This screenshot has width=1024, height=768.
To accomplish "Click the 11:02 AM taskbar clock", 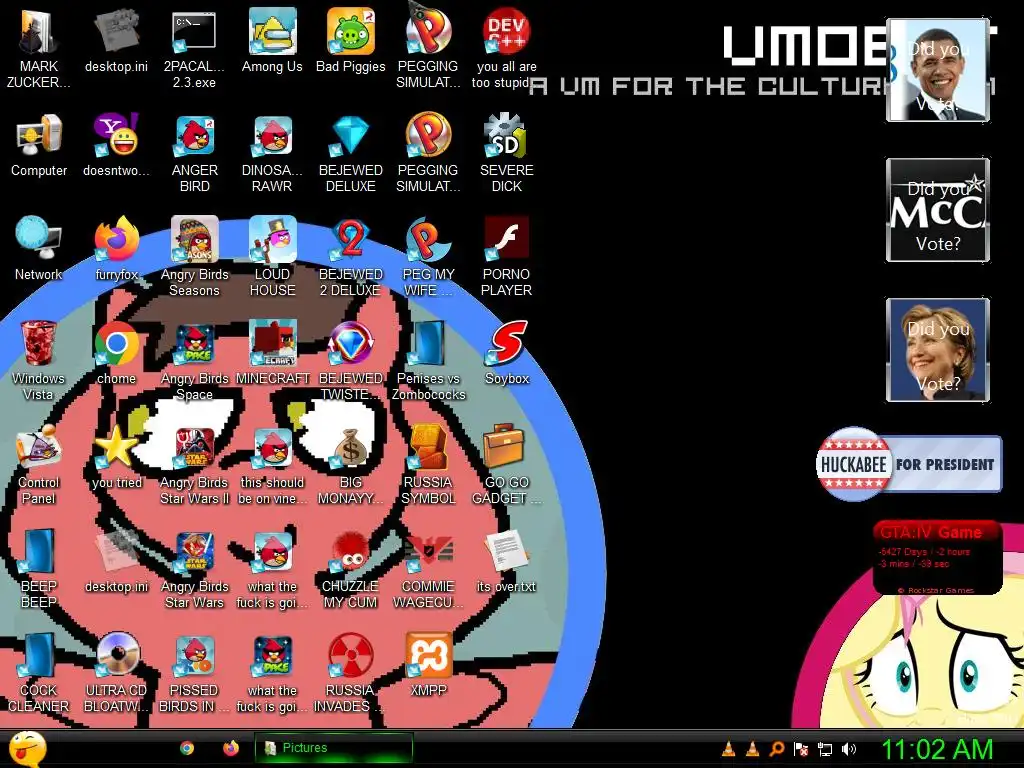I will coord(937,749).
